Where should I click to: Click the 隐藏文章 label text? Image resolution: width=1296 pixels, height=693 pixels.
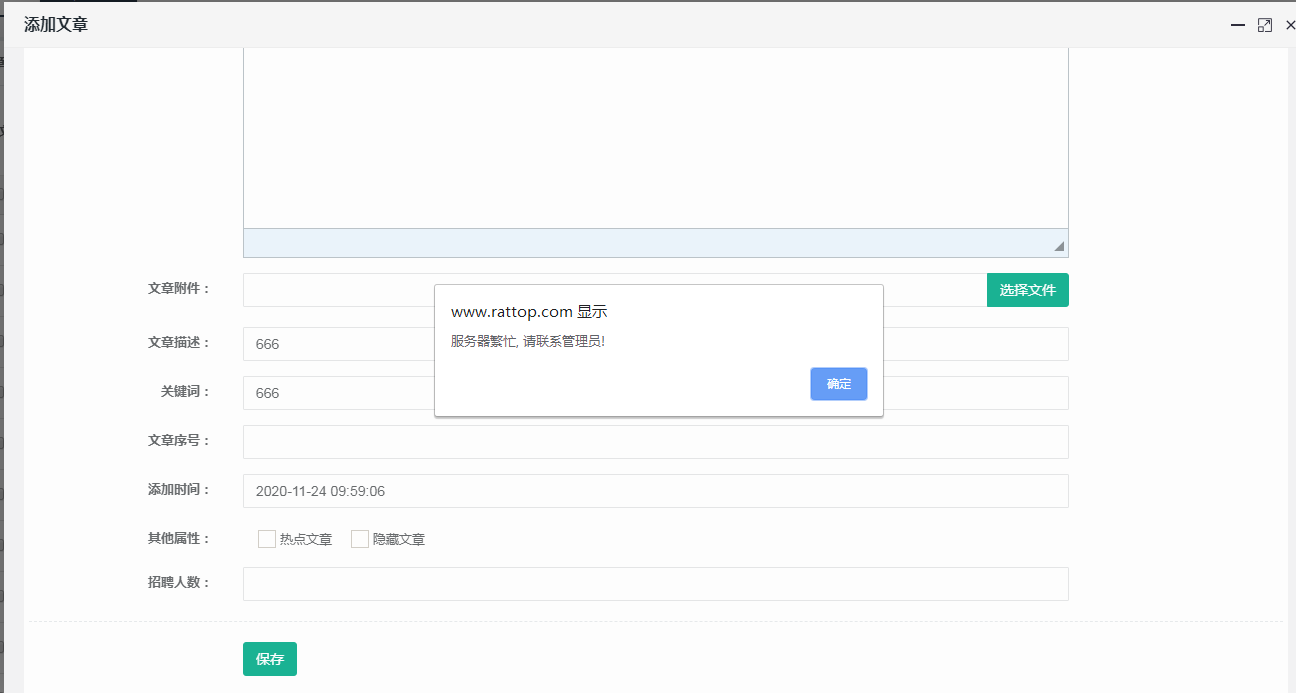pos(399,540)
